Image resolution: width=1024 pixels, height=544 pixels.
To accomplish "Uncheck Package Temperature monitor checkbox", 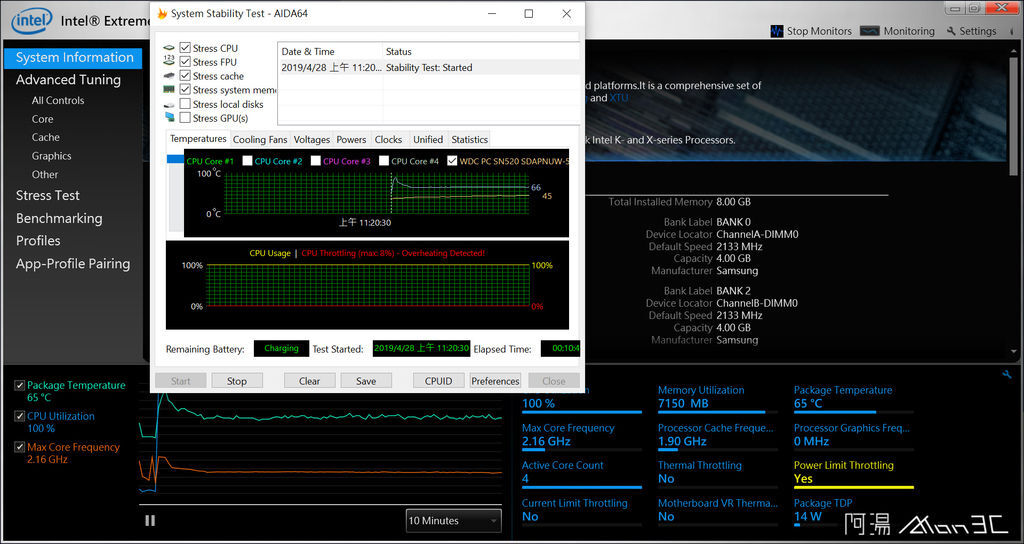I will [20, 385].
